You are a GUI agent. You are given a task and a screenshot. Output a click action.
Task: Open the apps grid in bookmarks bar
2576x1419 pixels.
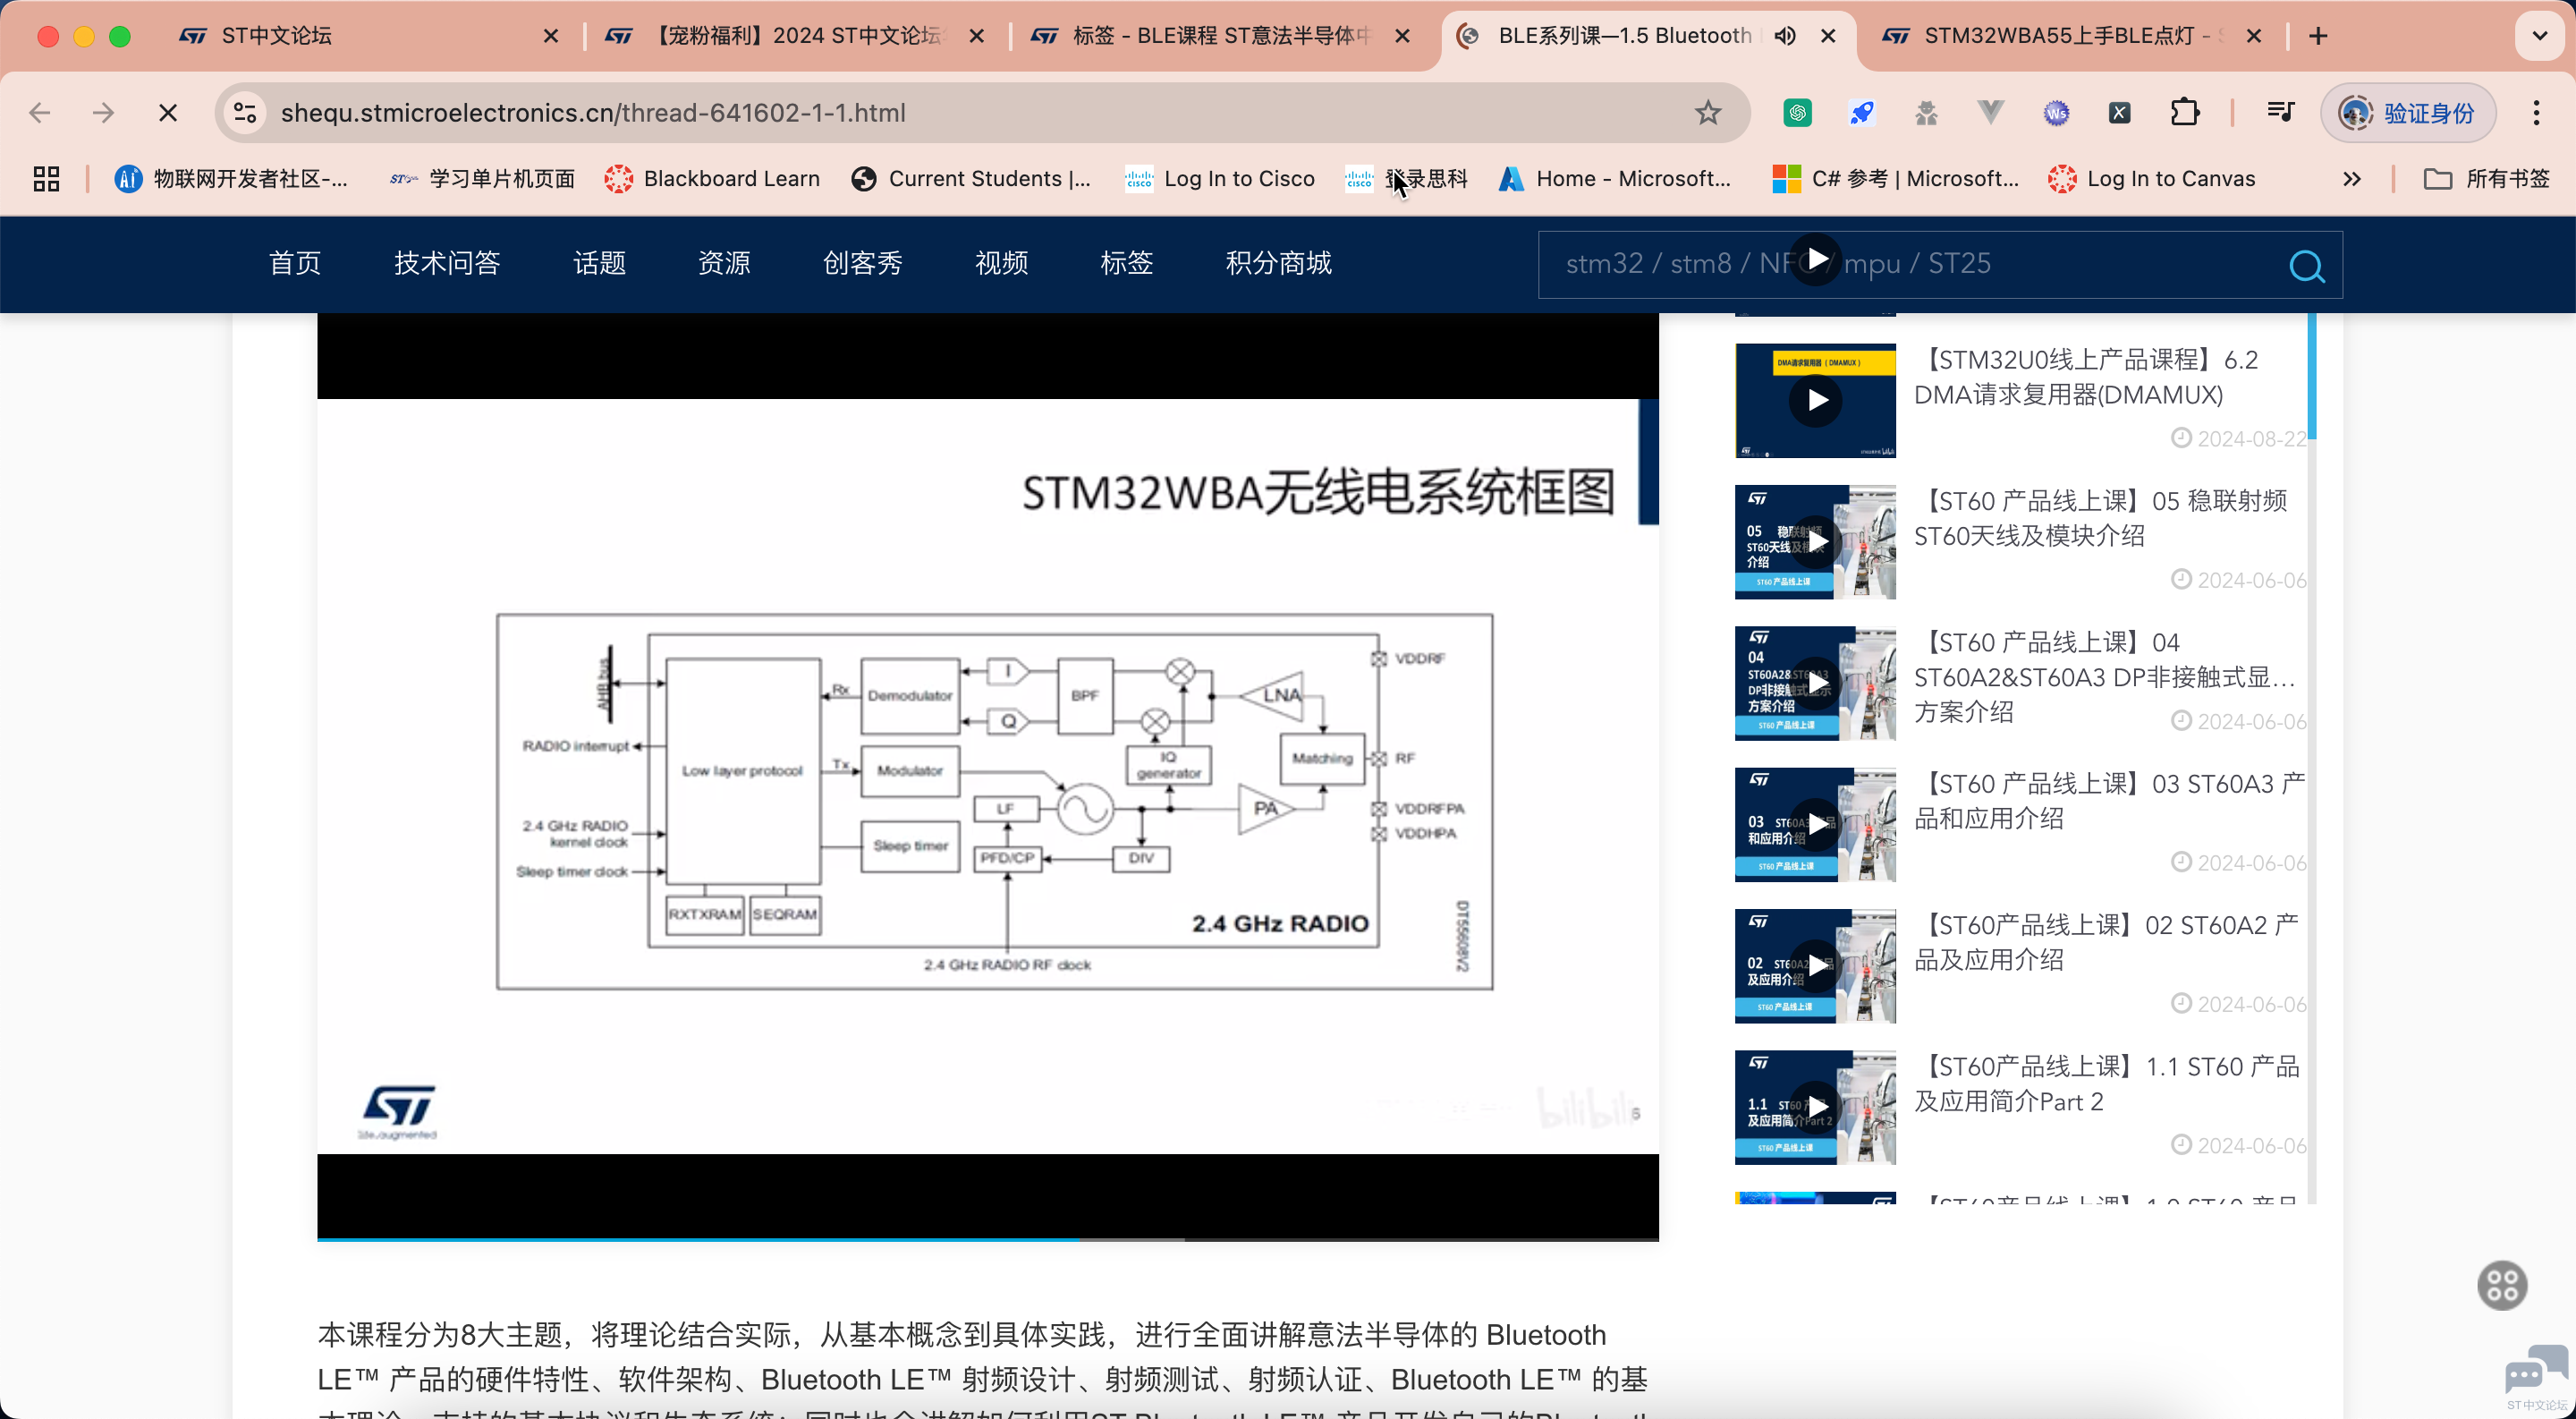pos(46,179)
